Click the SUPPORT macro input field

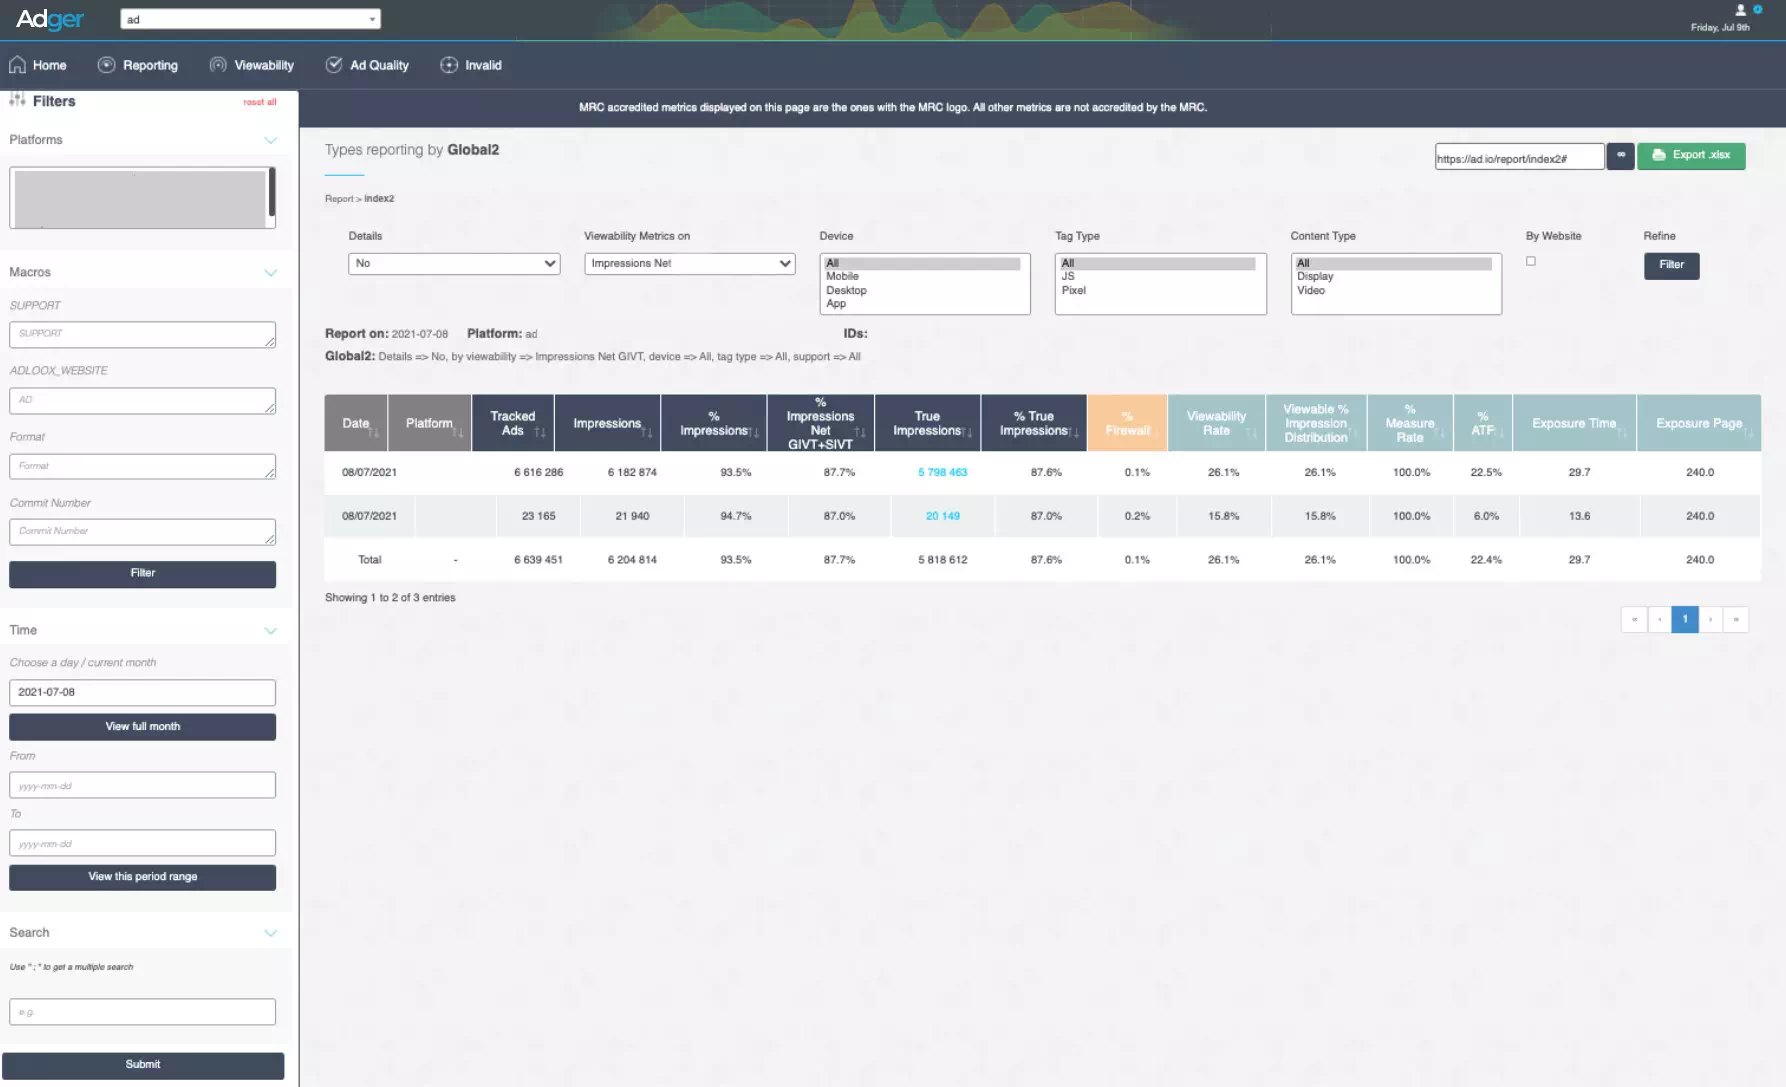pos(142,334)
